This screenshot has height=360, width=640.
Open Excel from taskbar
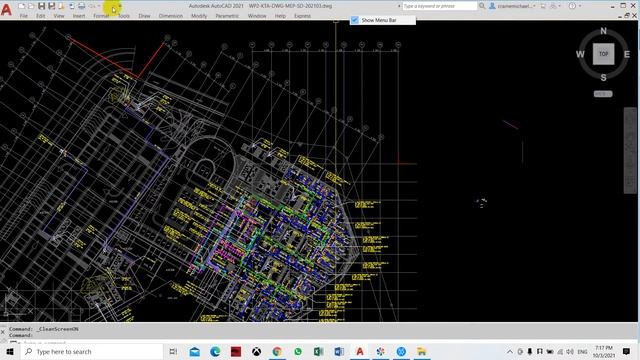(318, 351)
